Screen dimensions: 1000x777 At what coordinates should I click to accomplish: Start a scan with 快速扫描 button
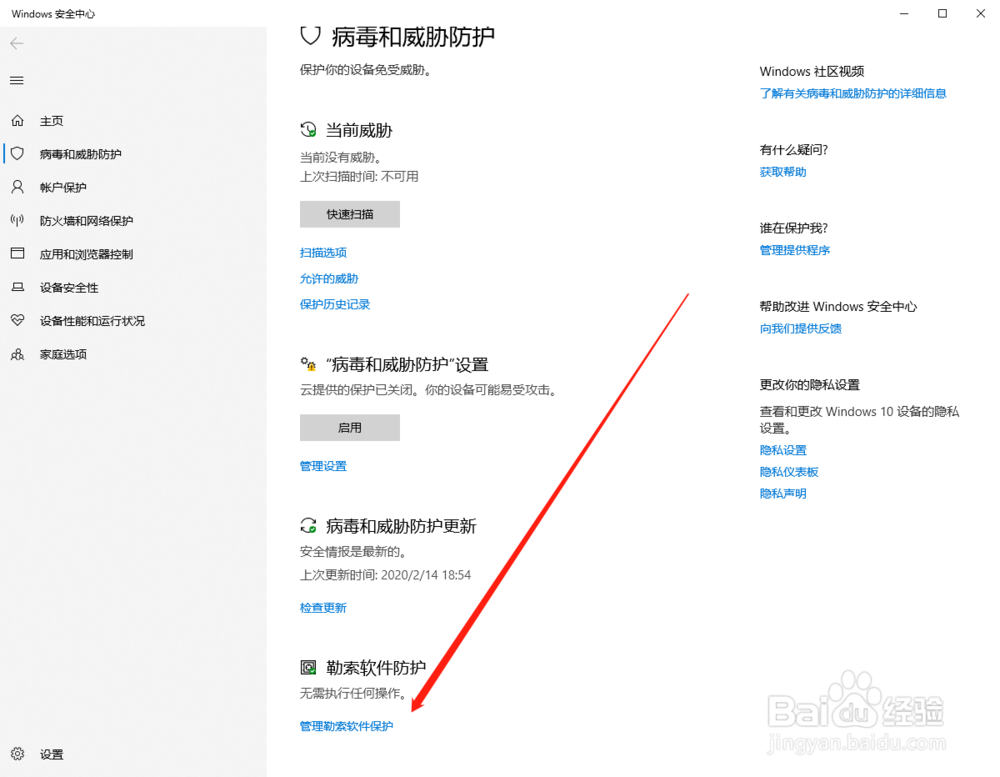click(349, 214)
